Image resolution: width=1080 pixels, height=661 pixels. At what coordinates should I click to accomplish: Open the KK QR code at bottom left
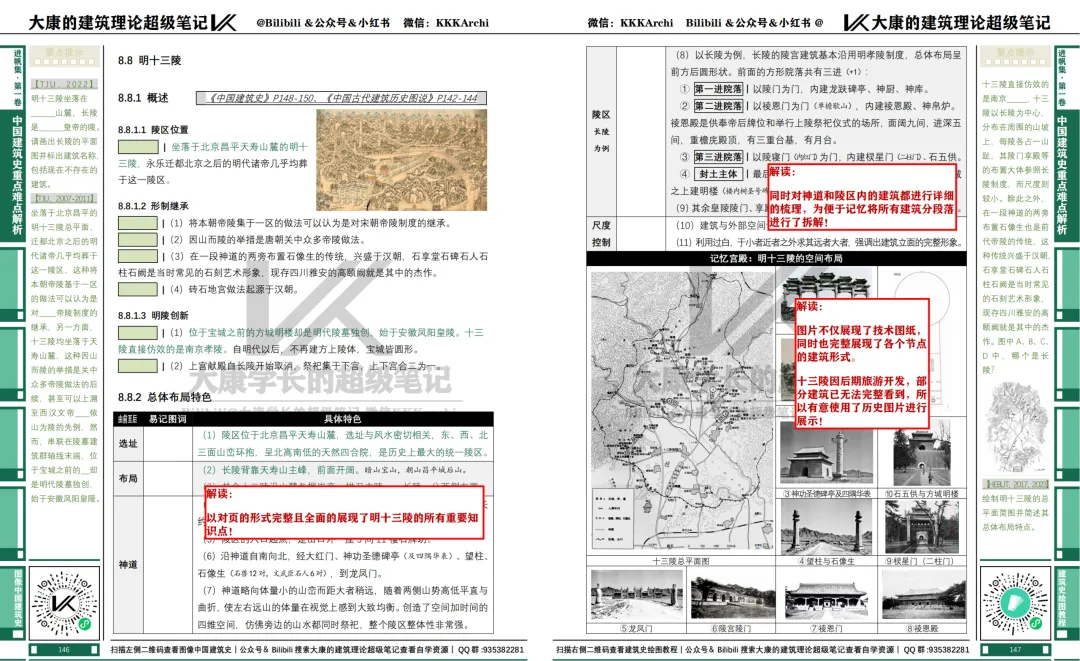(64, 603)
